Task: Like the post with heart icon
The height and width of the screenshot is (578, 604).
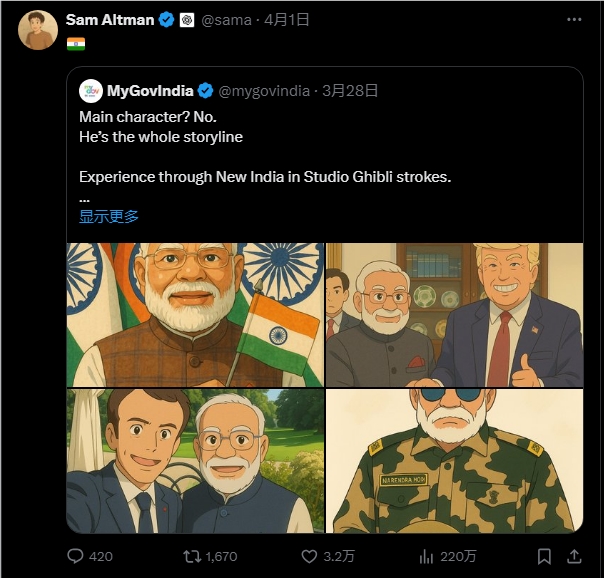Action: coord(311,556)
